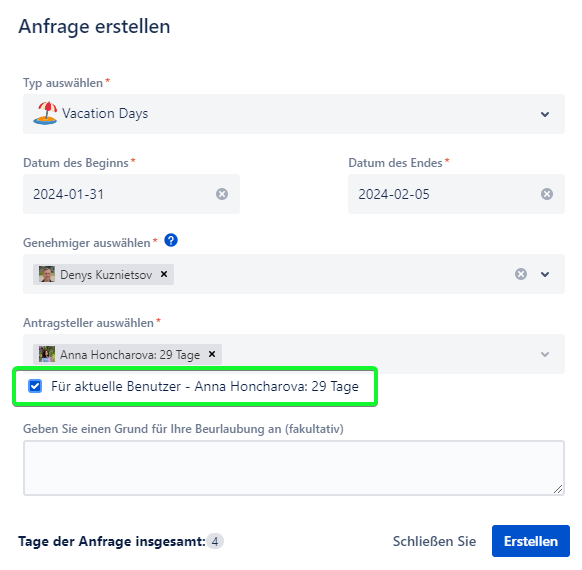Expand the Genehmiger auswählen dropdown arrow
The height and width of the screenshot is (570, 582).
click(545, 274)
